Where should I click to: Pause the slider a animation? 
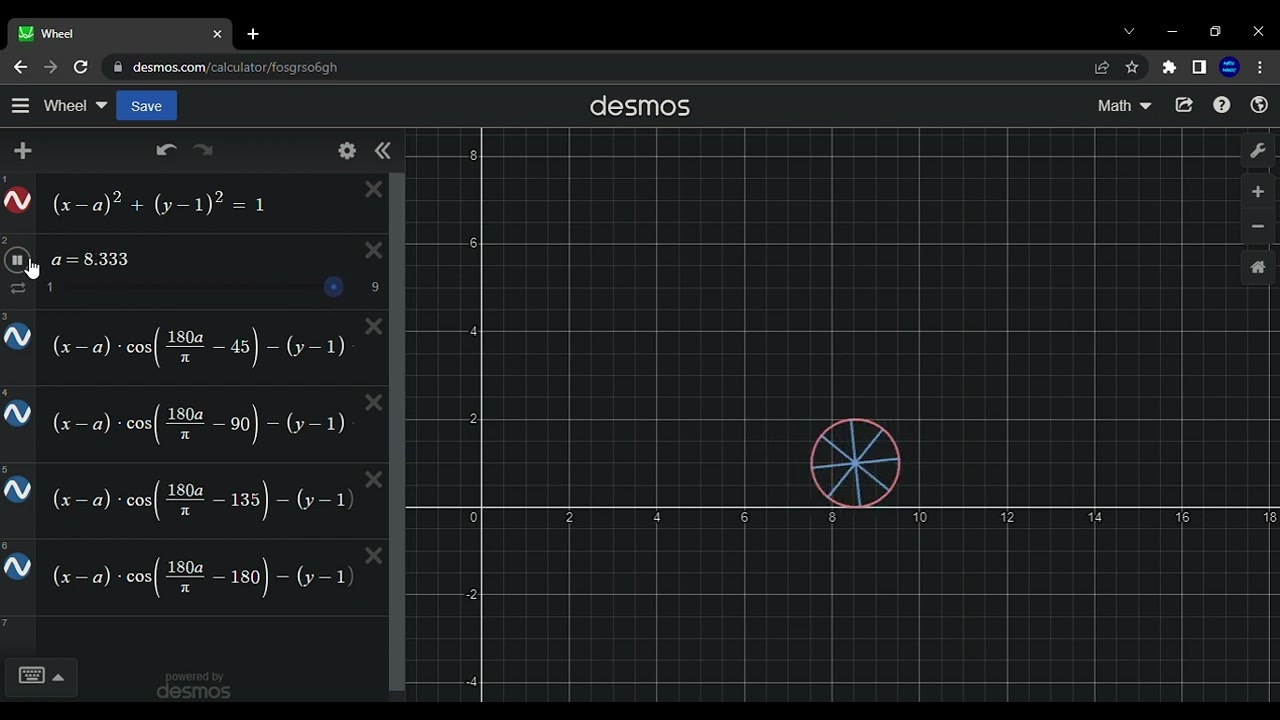point(16,260)
